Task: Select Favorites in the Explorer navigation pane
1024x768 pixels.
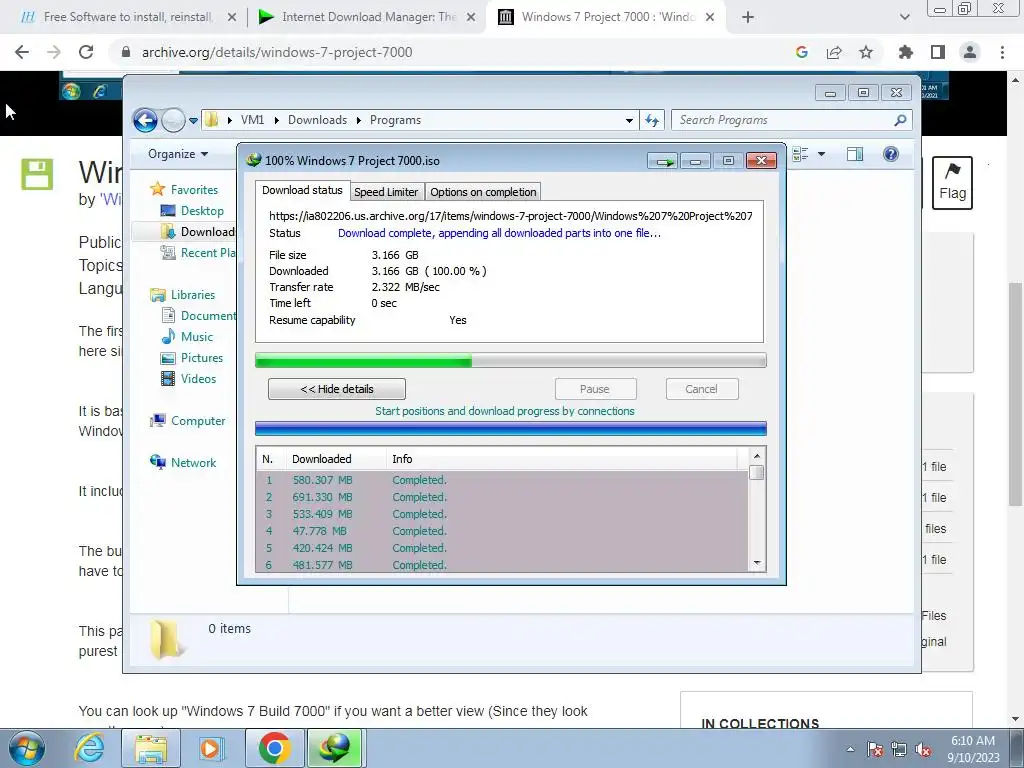Action: [185, 189]
